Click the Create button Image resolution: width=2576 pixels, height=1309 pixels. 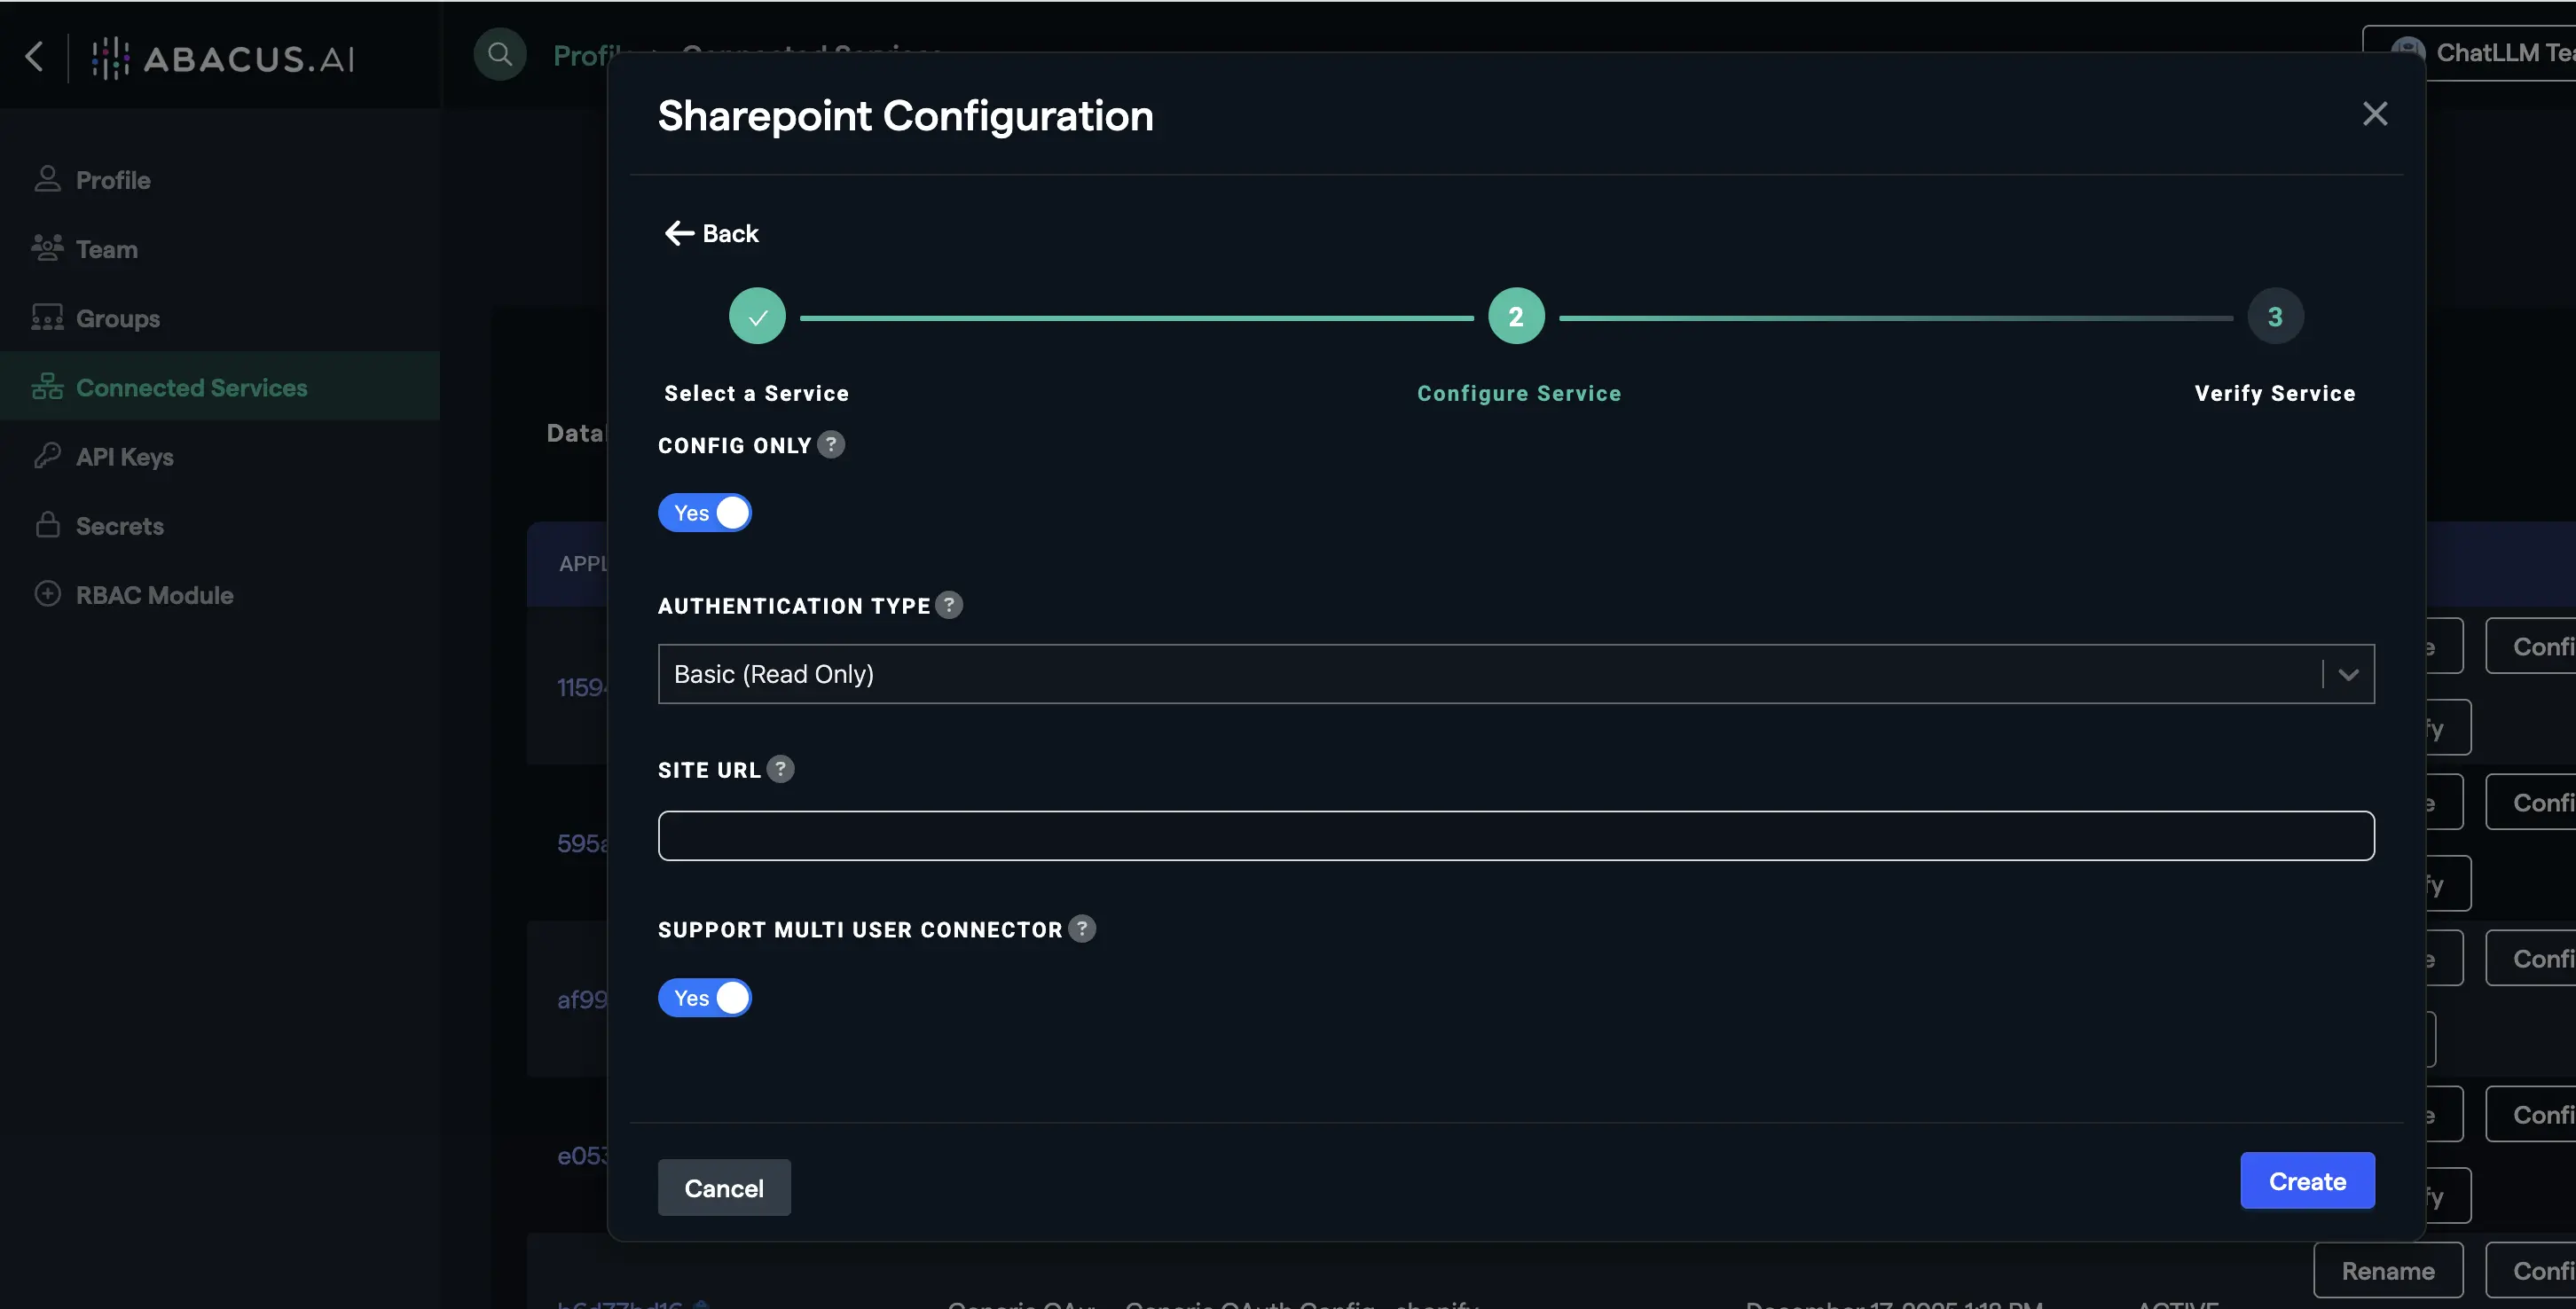[2306, 1181]
